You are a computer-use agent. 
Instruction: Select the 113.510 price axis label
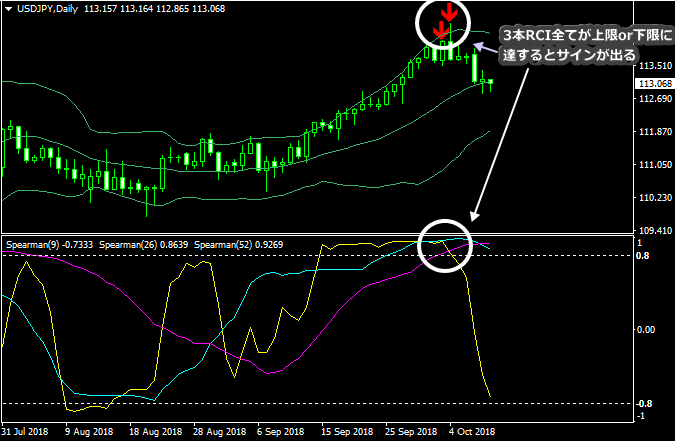655,66
